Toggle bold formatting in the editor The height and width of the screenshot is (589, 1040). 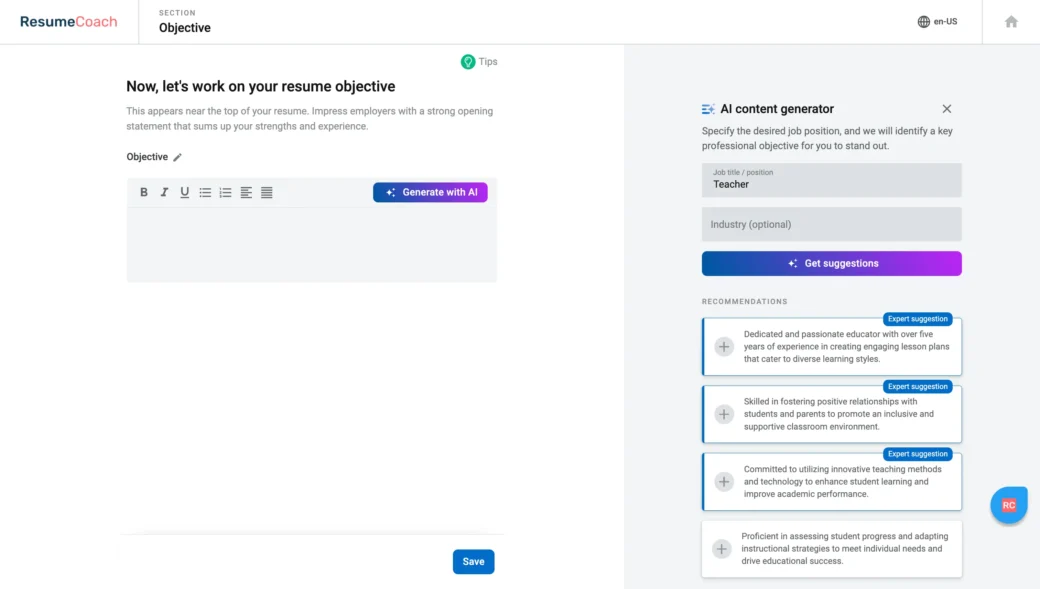pyautogui.click(x=144, y=192)
